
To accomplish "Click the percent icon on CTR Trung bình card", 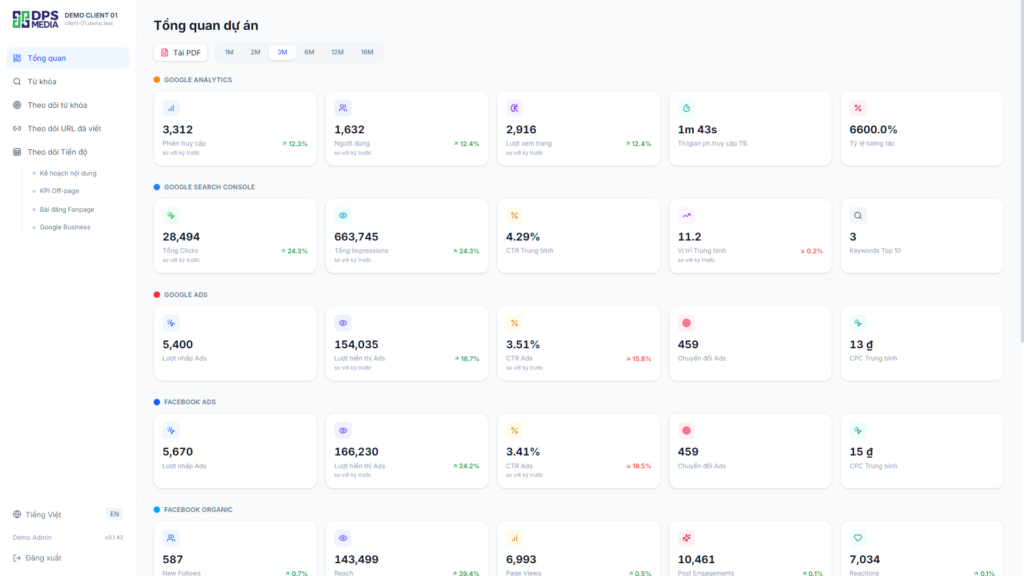I will tap(515, 216).
